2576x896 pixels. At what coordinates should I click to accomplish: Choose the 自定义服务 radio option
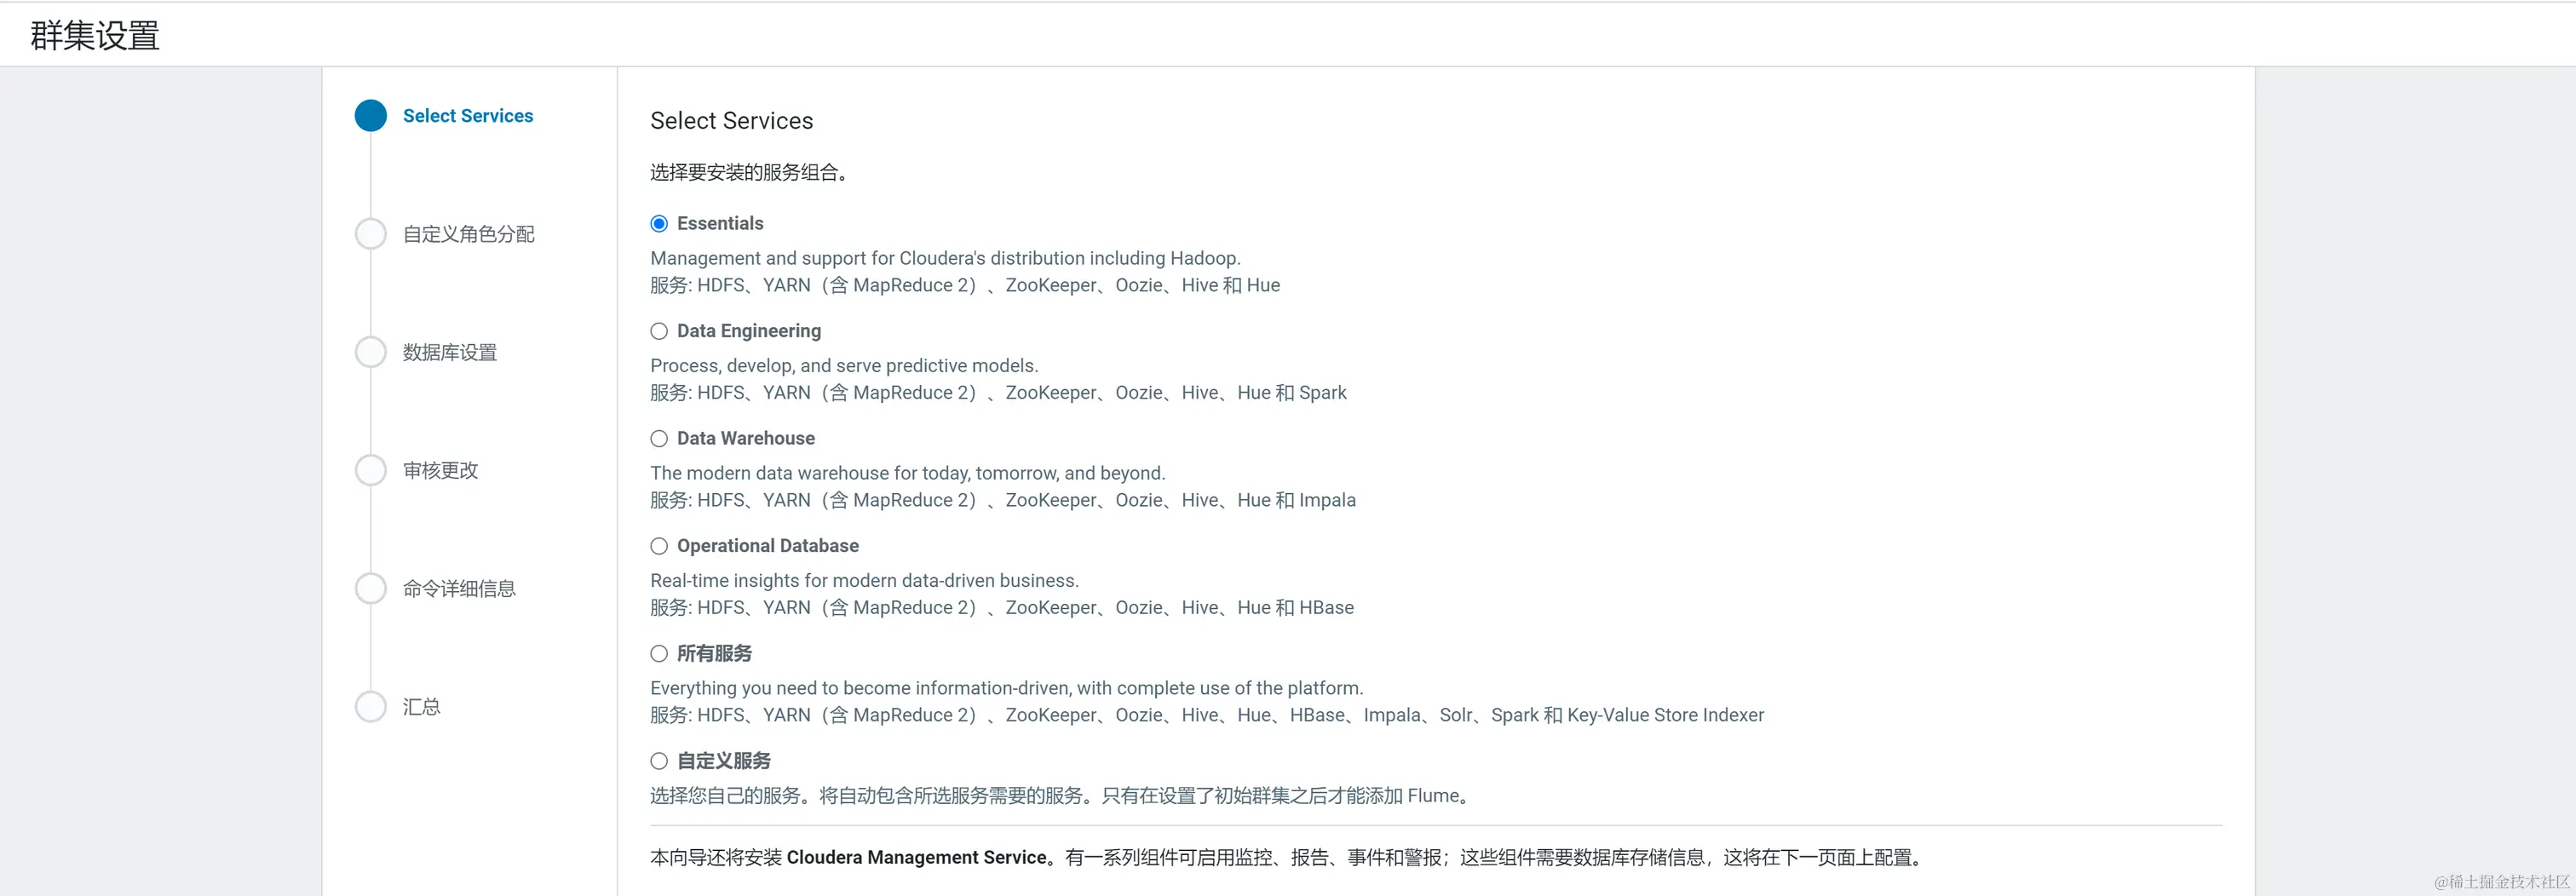[x=659, y=761]
